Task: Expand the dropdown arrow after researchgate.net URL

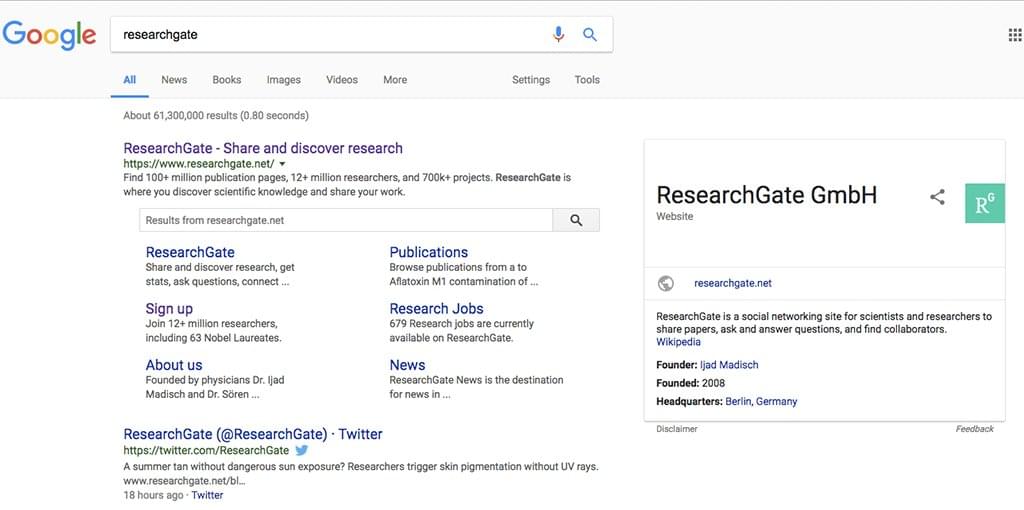Action: (x=282, y=164)
